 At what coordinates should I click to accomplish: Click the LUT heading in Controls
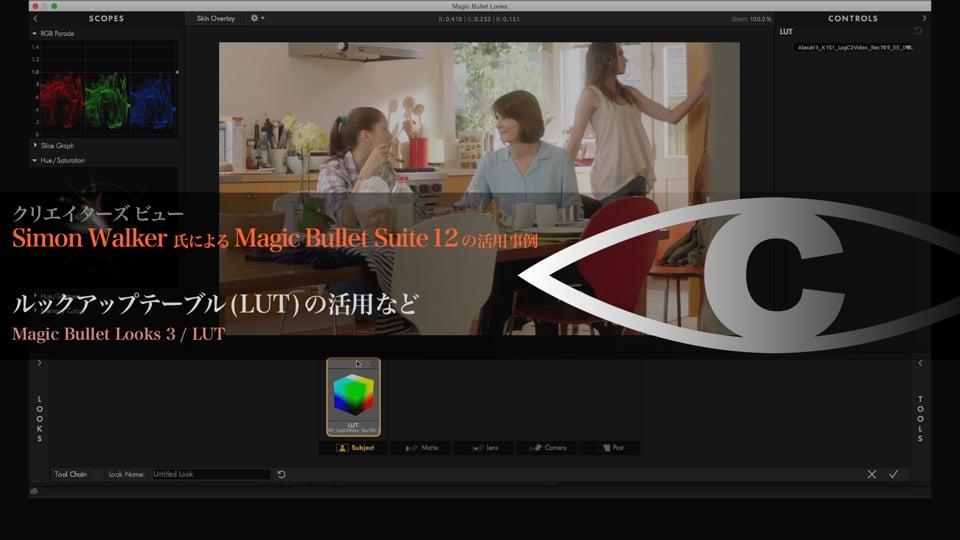pos(786,31)
